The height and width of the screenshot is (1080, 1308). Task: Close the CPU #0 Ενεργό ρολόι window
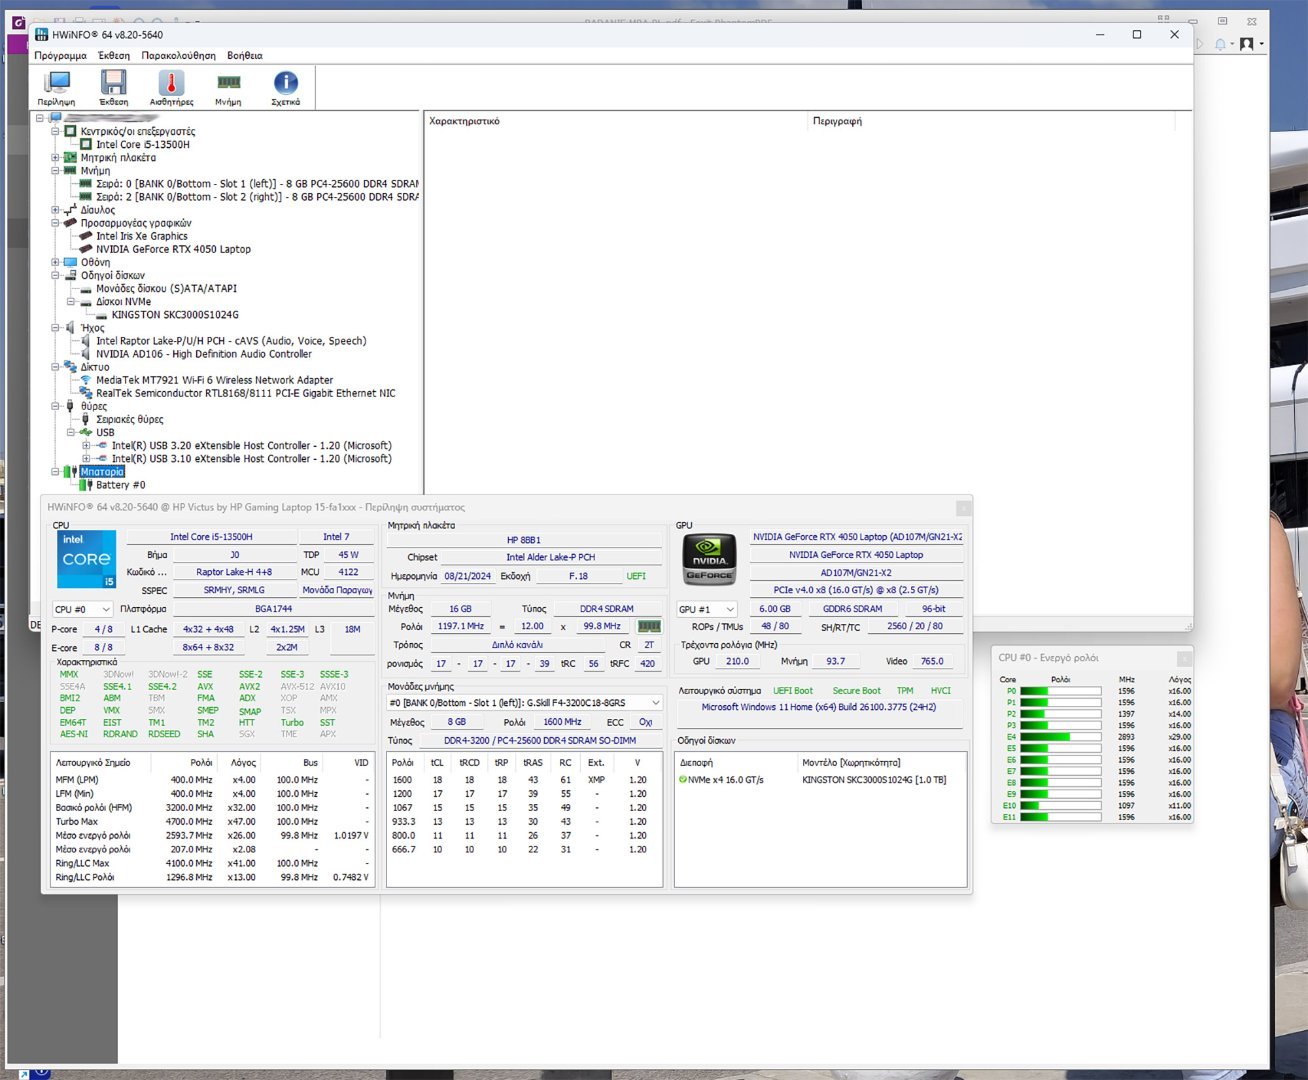[1184, 658]
